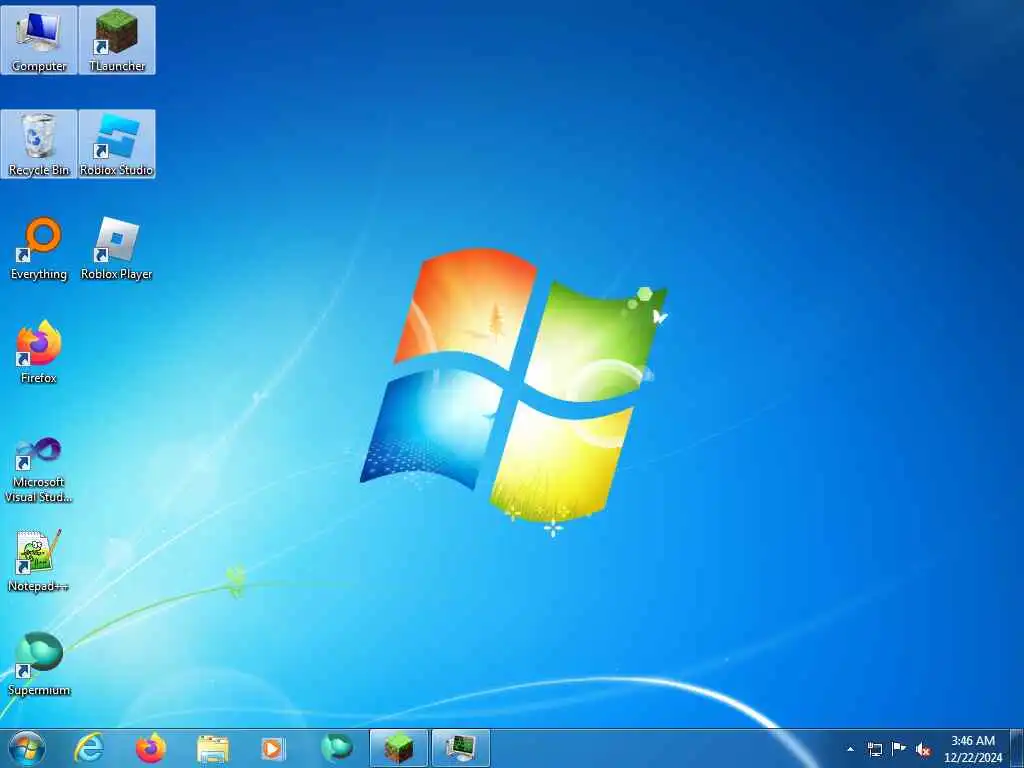The width and height of the screenshot is (1024, 768).
Task: Select the Notepad++ desktop shortcut
Action: coord(39,560)
